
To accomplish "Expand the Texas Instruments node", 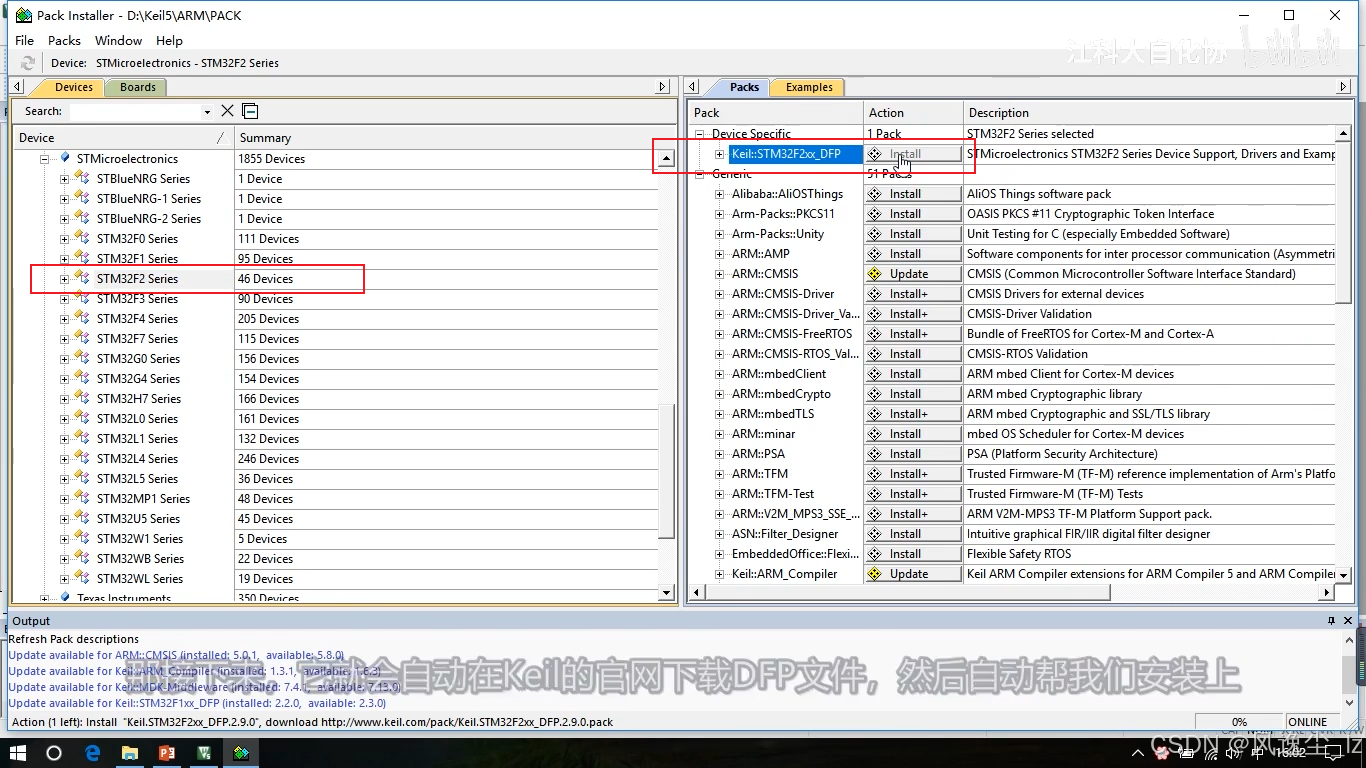I will point(44,598).
